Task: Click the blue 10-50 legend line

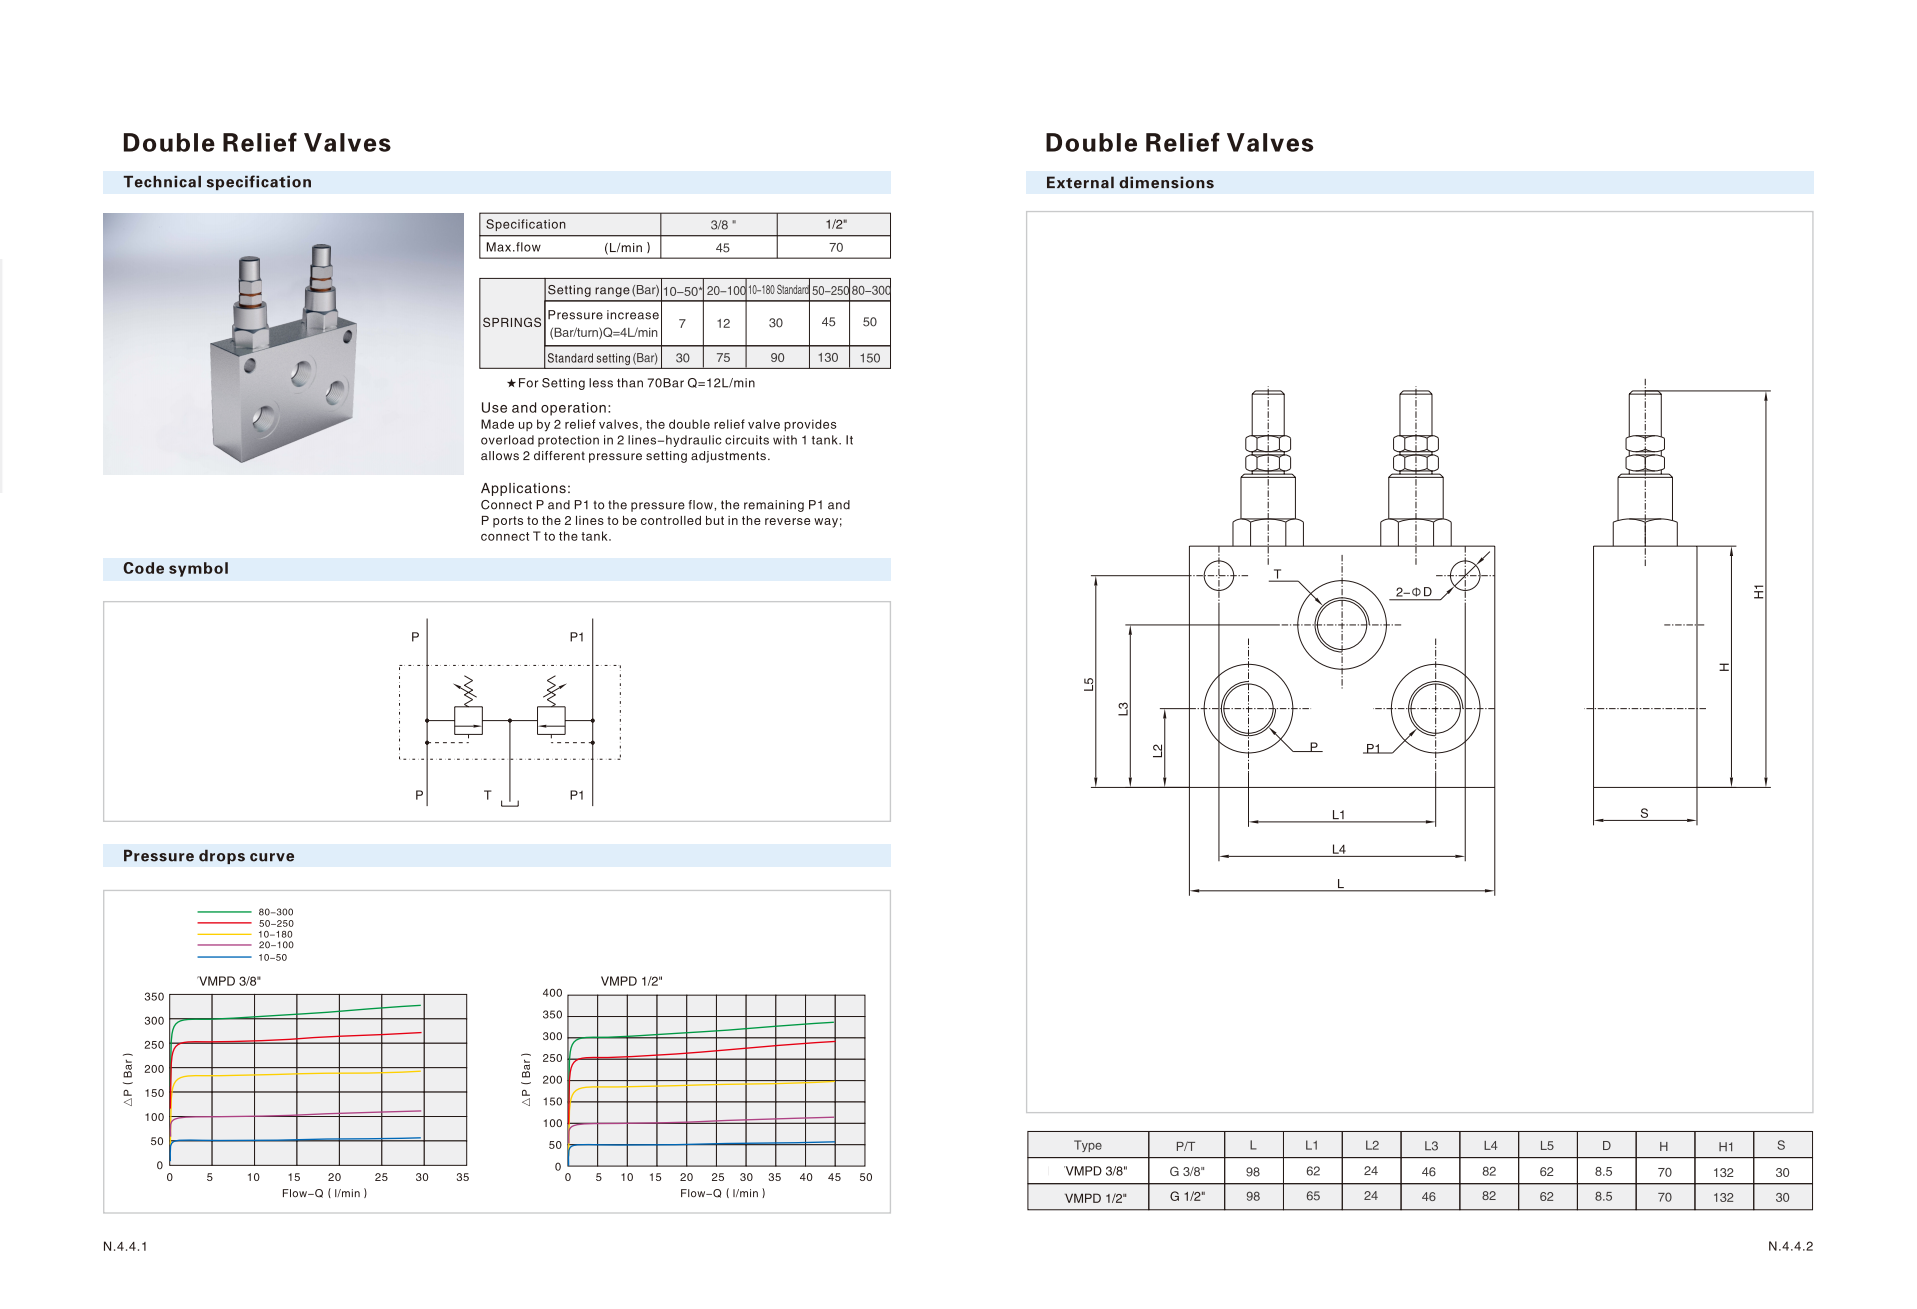Action: 224,957
